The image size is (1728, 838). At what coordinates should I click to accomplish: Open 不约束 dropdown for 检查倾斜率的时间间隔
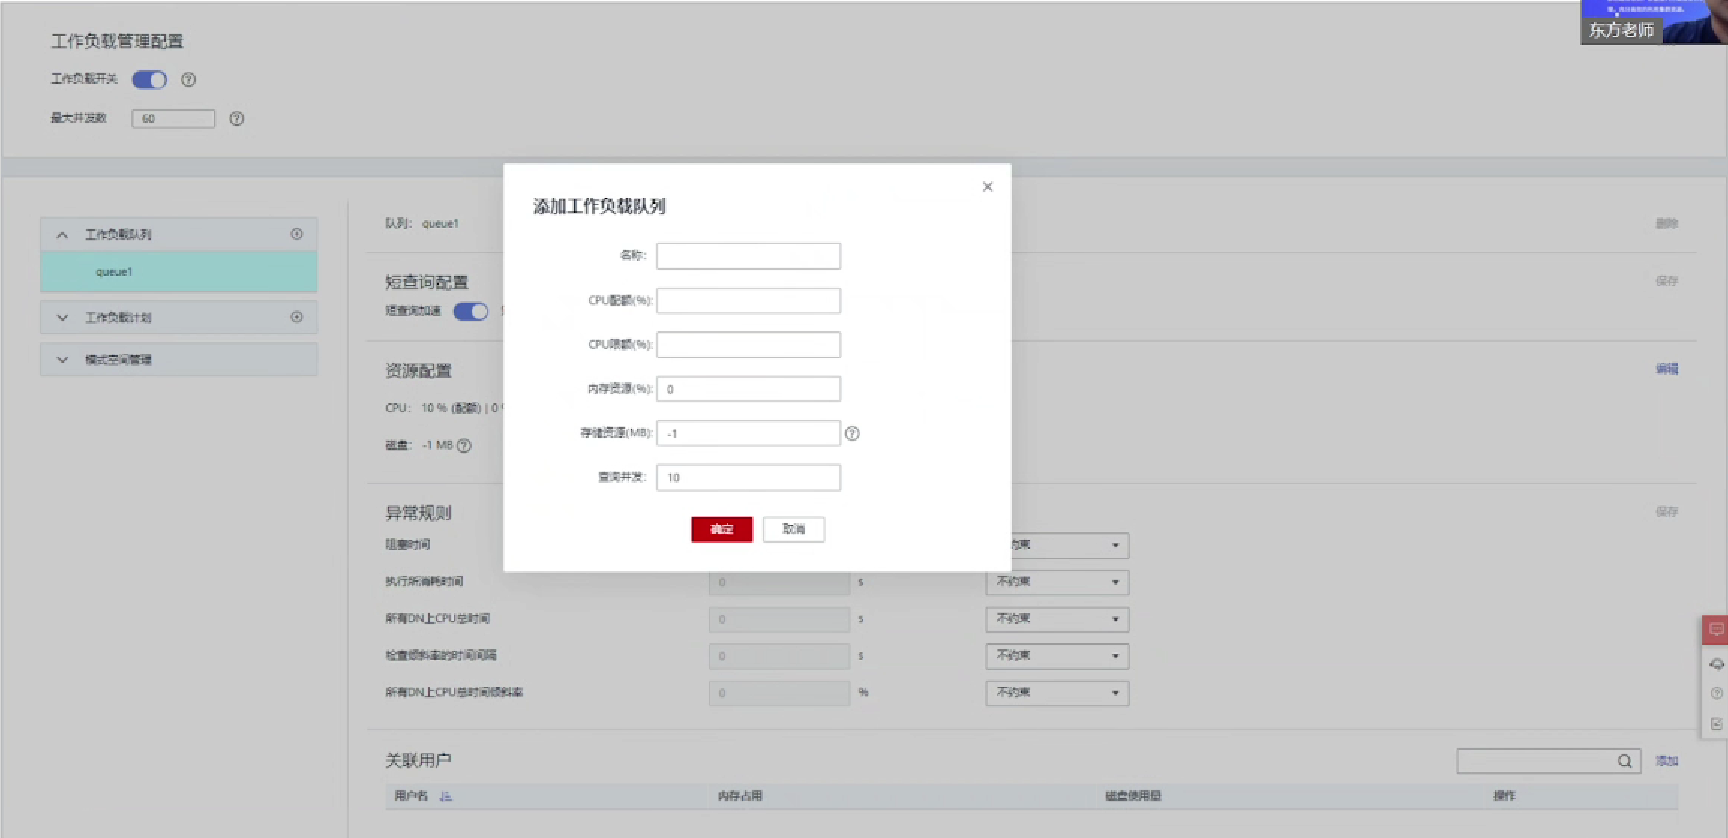pyautogui.click(x=1058, y=656)
